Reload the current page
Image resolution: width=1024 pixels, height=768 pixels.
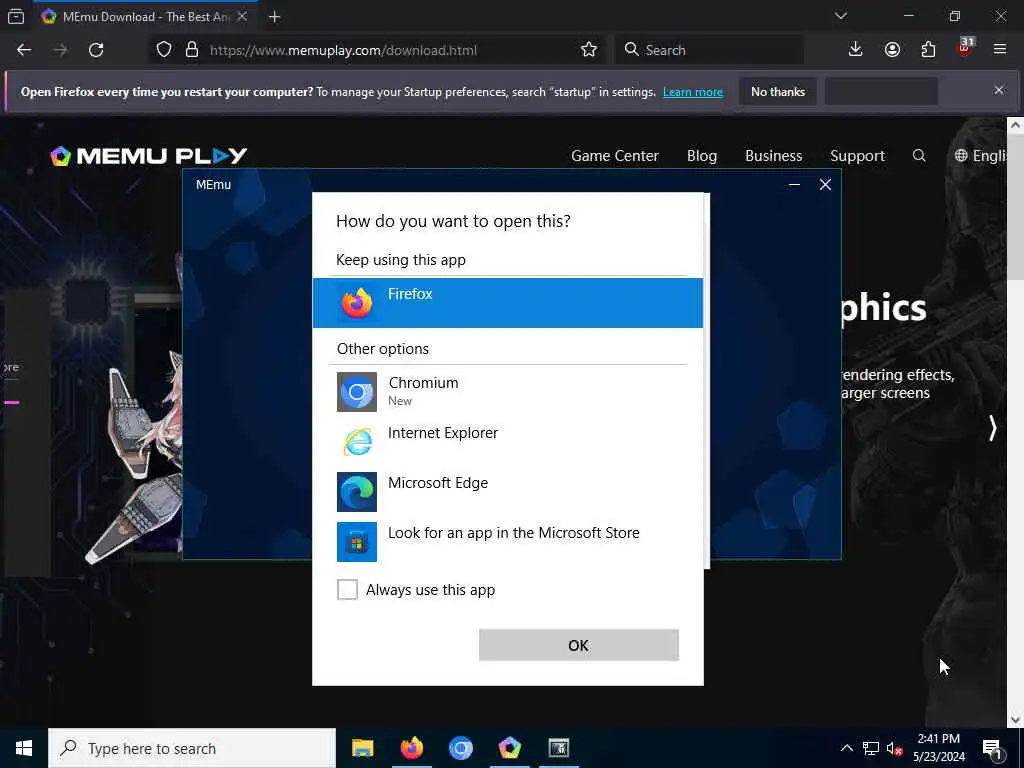(x=96, y=50)
